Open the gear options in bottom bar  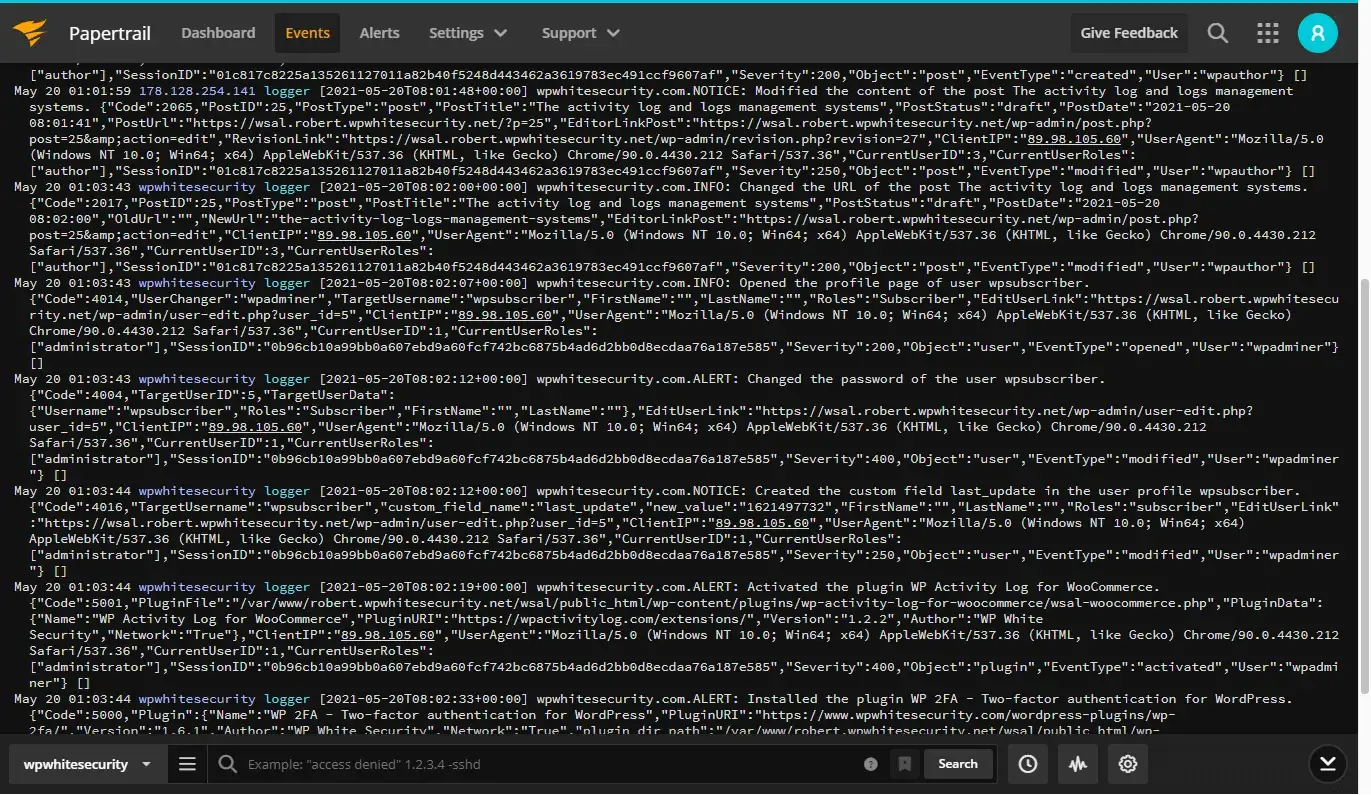point(1128,764)
